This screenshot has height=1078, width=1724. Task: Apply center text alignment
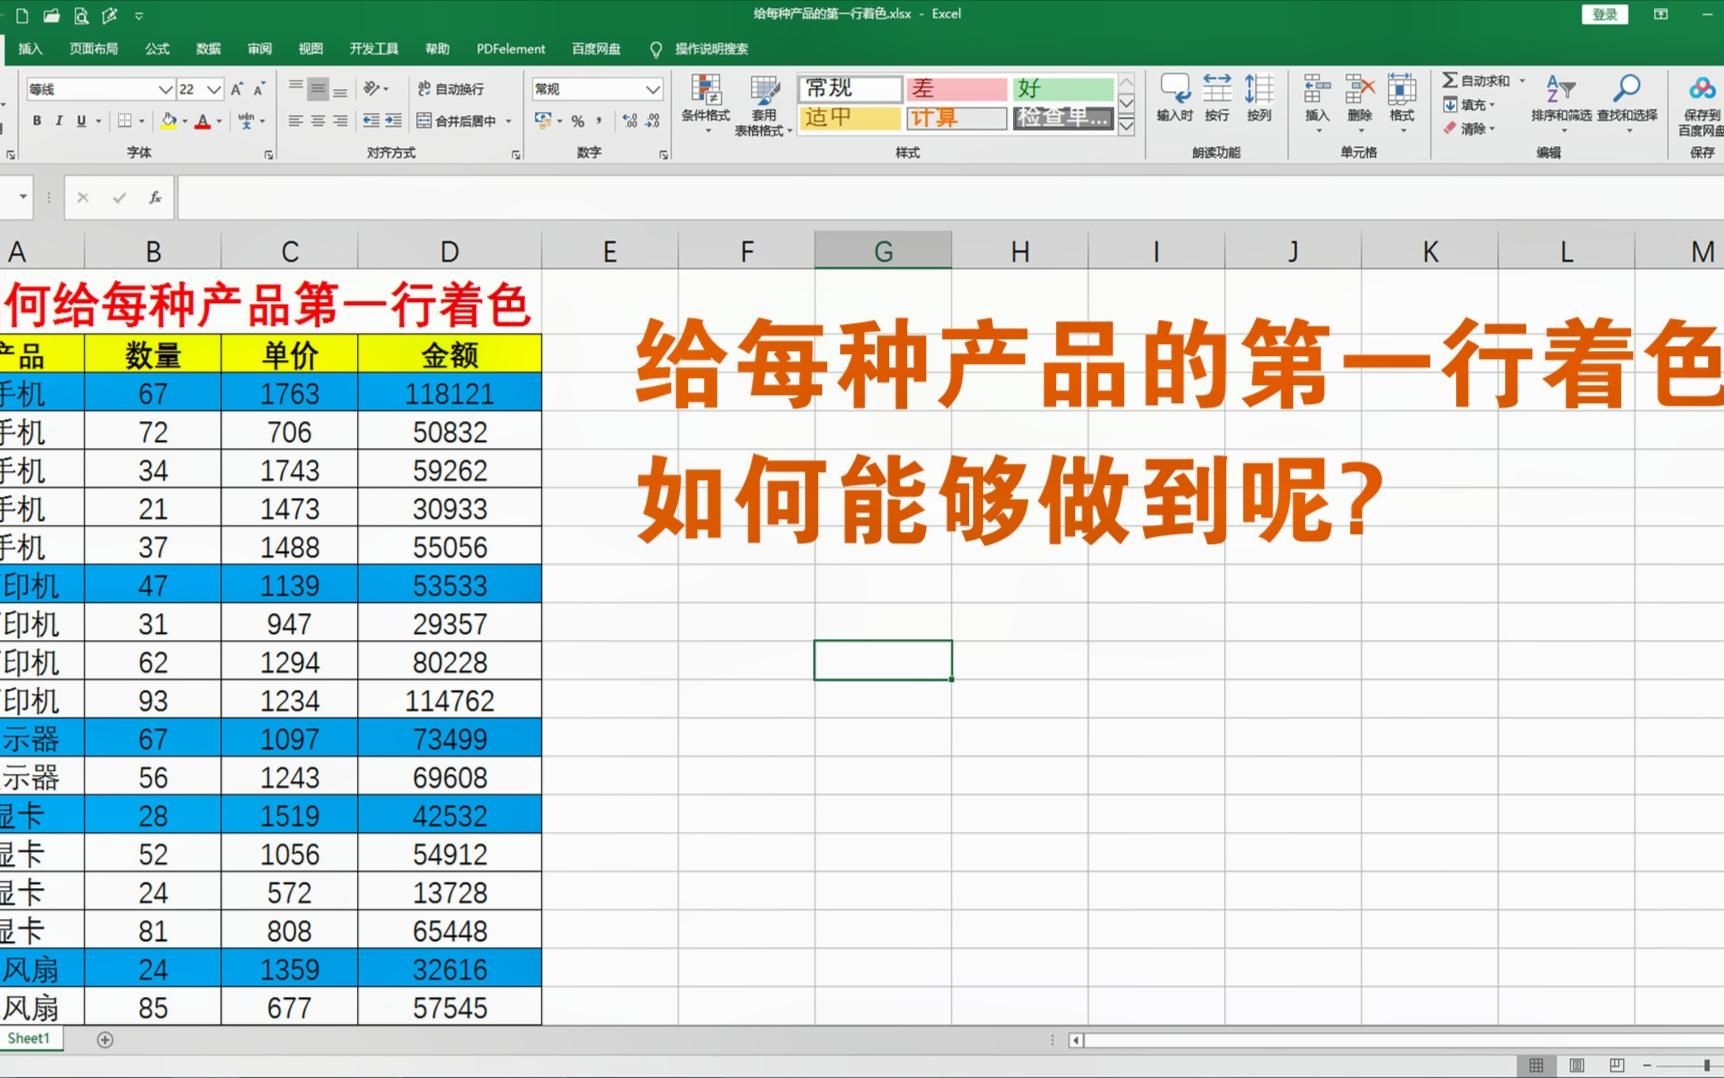coord(318,121)
